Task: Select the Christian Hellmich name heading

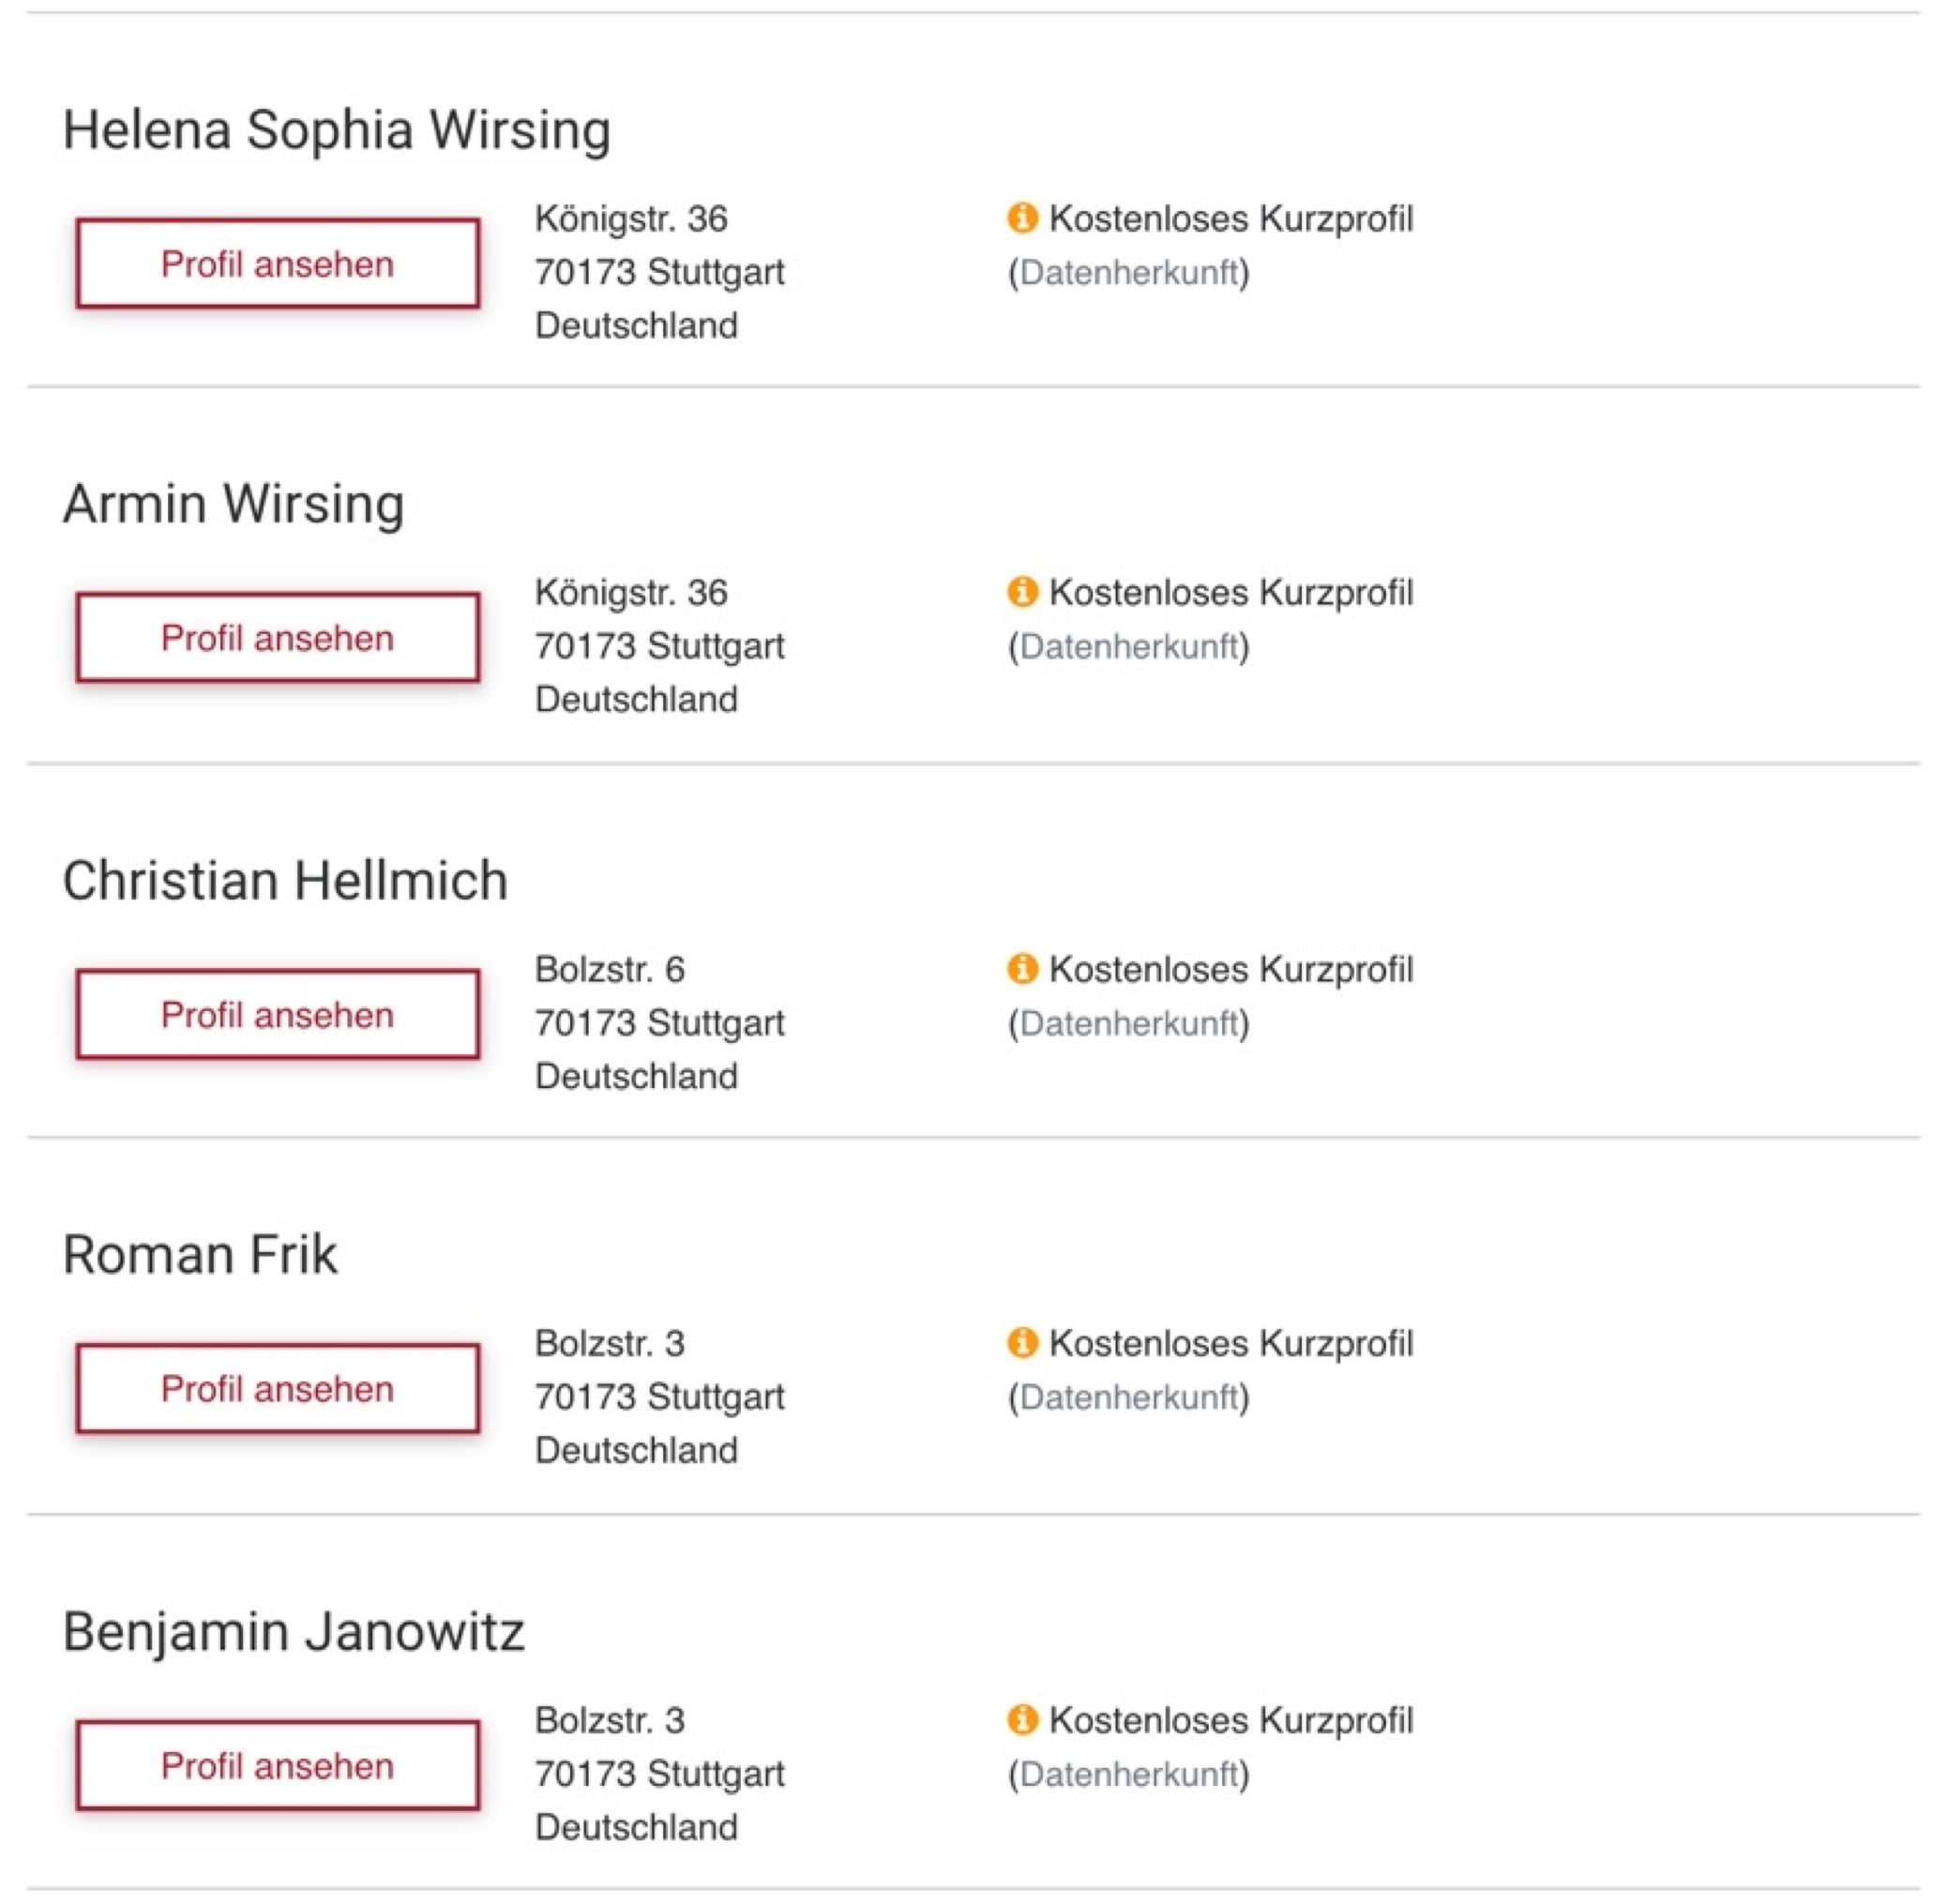Action: coord(285,880)
